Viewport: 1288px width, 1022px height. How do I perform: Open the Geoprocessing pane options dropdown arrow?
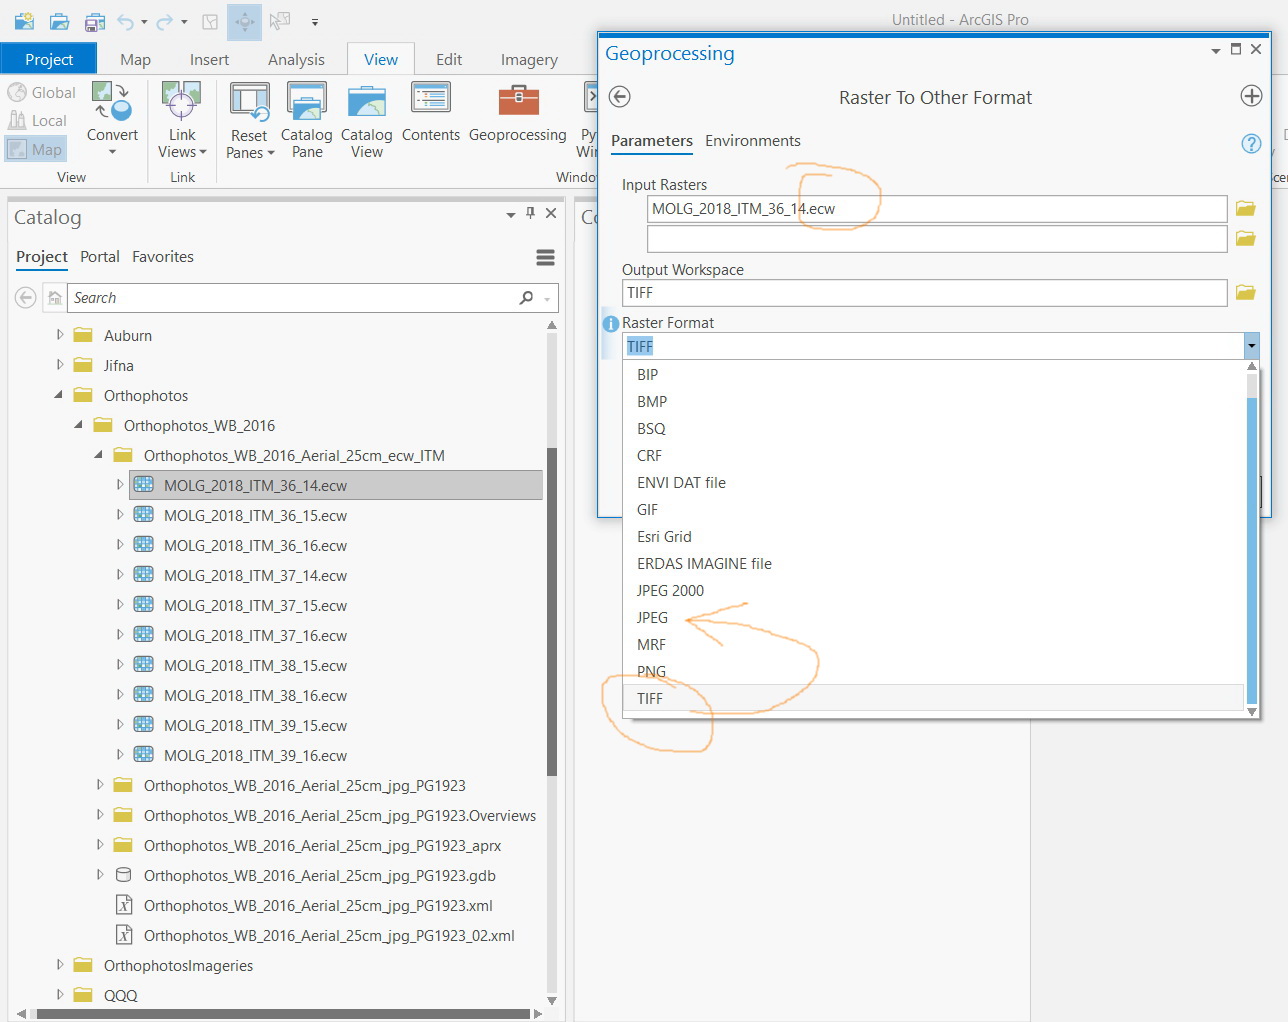click(x=1216, y=50)
